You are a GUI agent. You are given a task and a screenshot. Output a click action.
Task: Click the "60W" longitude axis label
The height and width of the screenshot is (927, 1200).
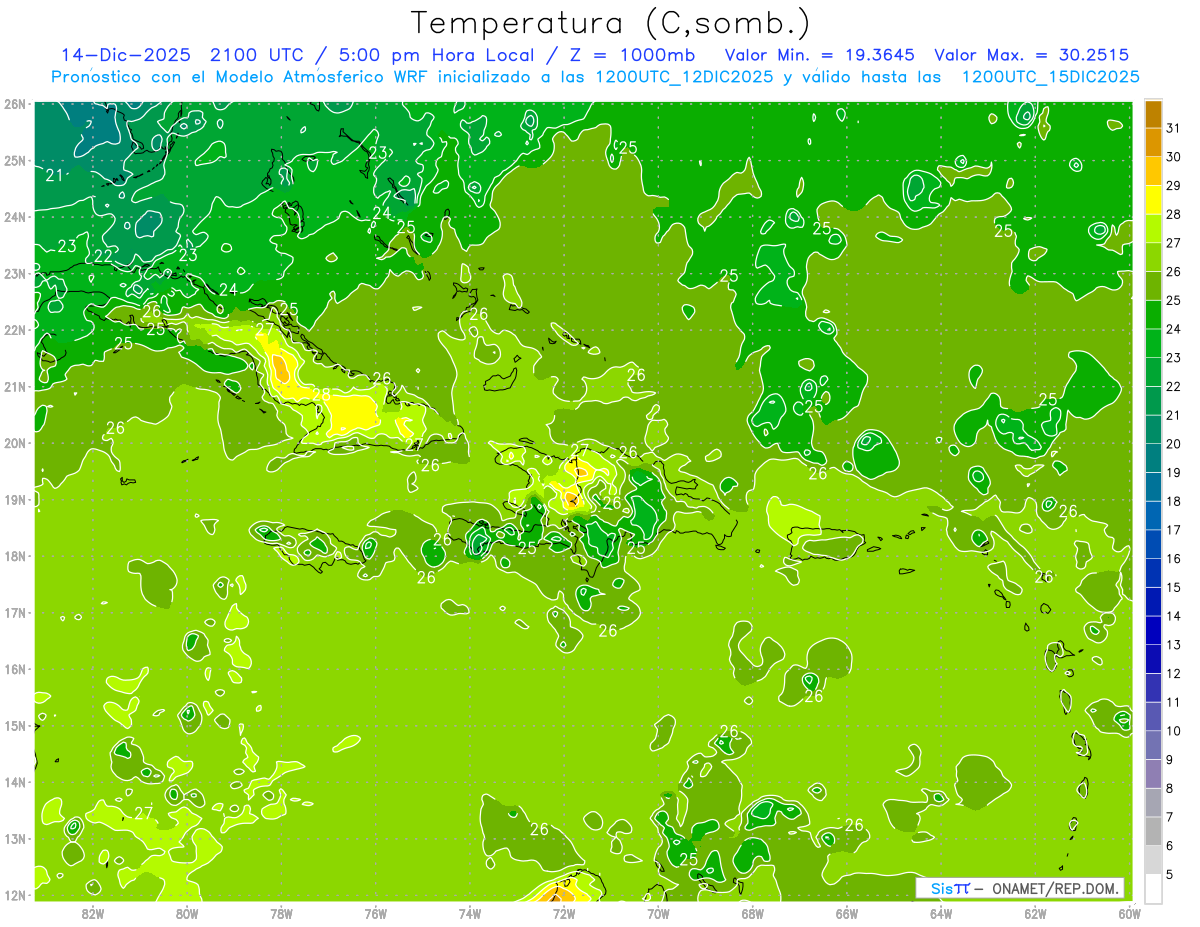click(x=1129, y=913)
